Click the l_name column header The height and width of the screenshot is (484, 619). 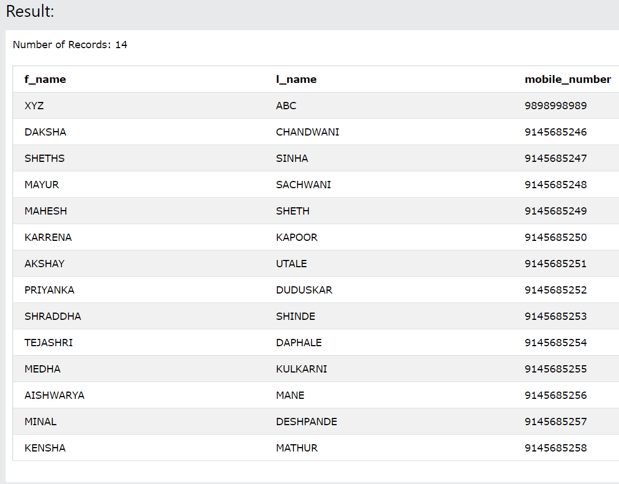click(296, 79)
